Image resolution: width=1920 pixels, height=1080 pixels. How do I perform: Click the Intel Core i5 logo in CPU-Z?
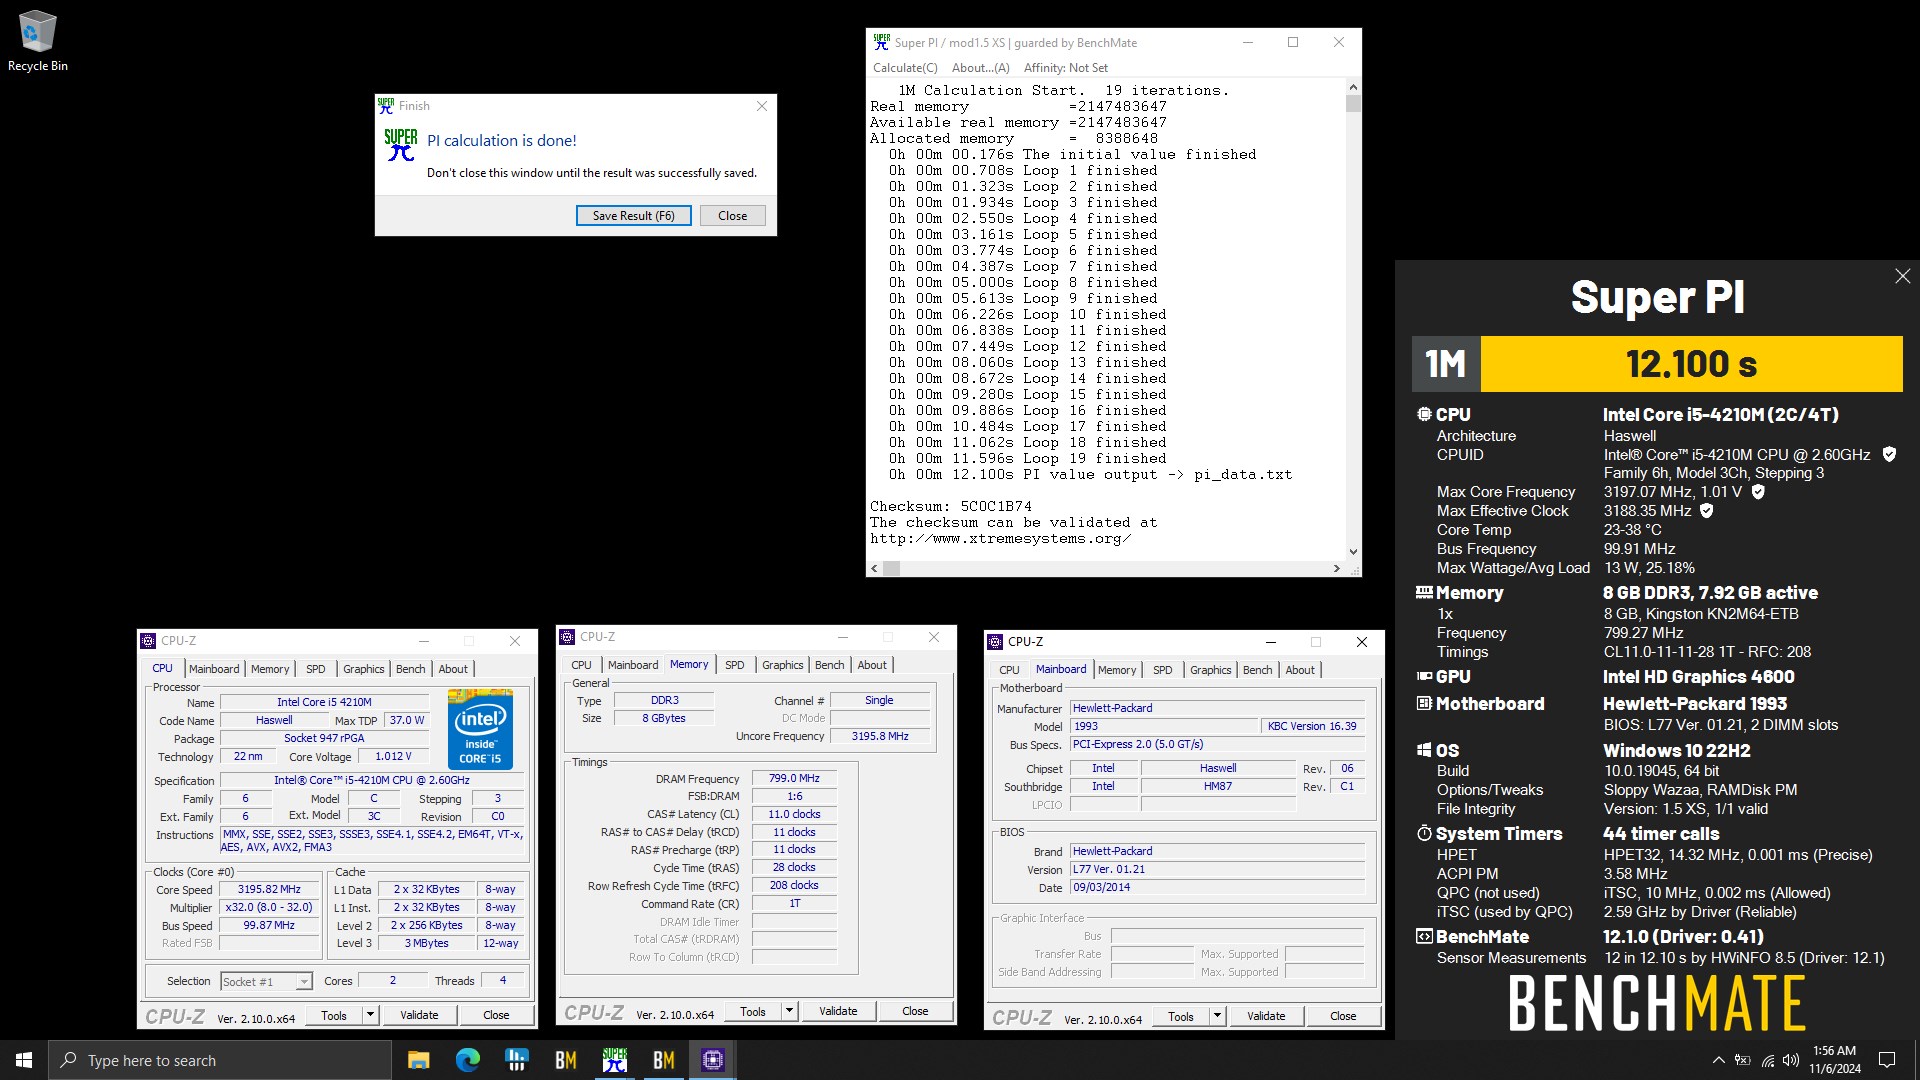pyautogui.click(x=480, y=729)
